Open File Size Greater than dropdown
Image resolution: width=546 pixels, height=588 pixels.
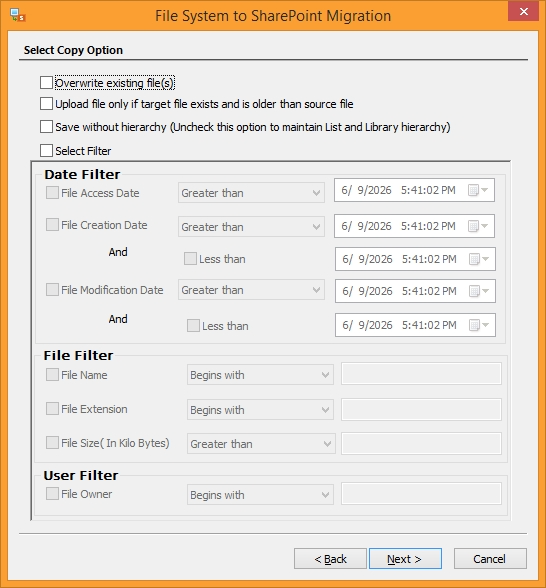point(261,444)
